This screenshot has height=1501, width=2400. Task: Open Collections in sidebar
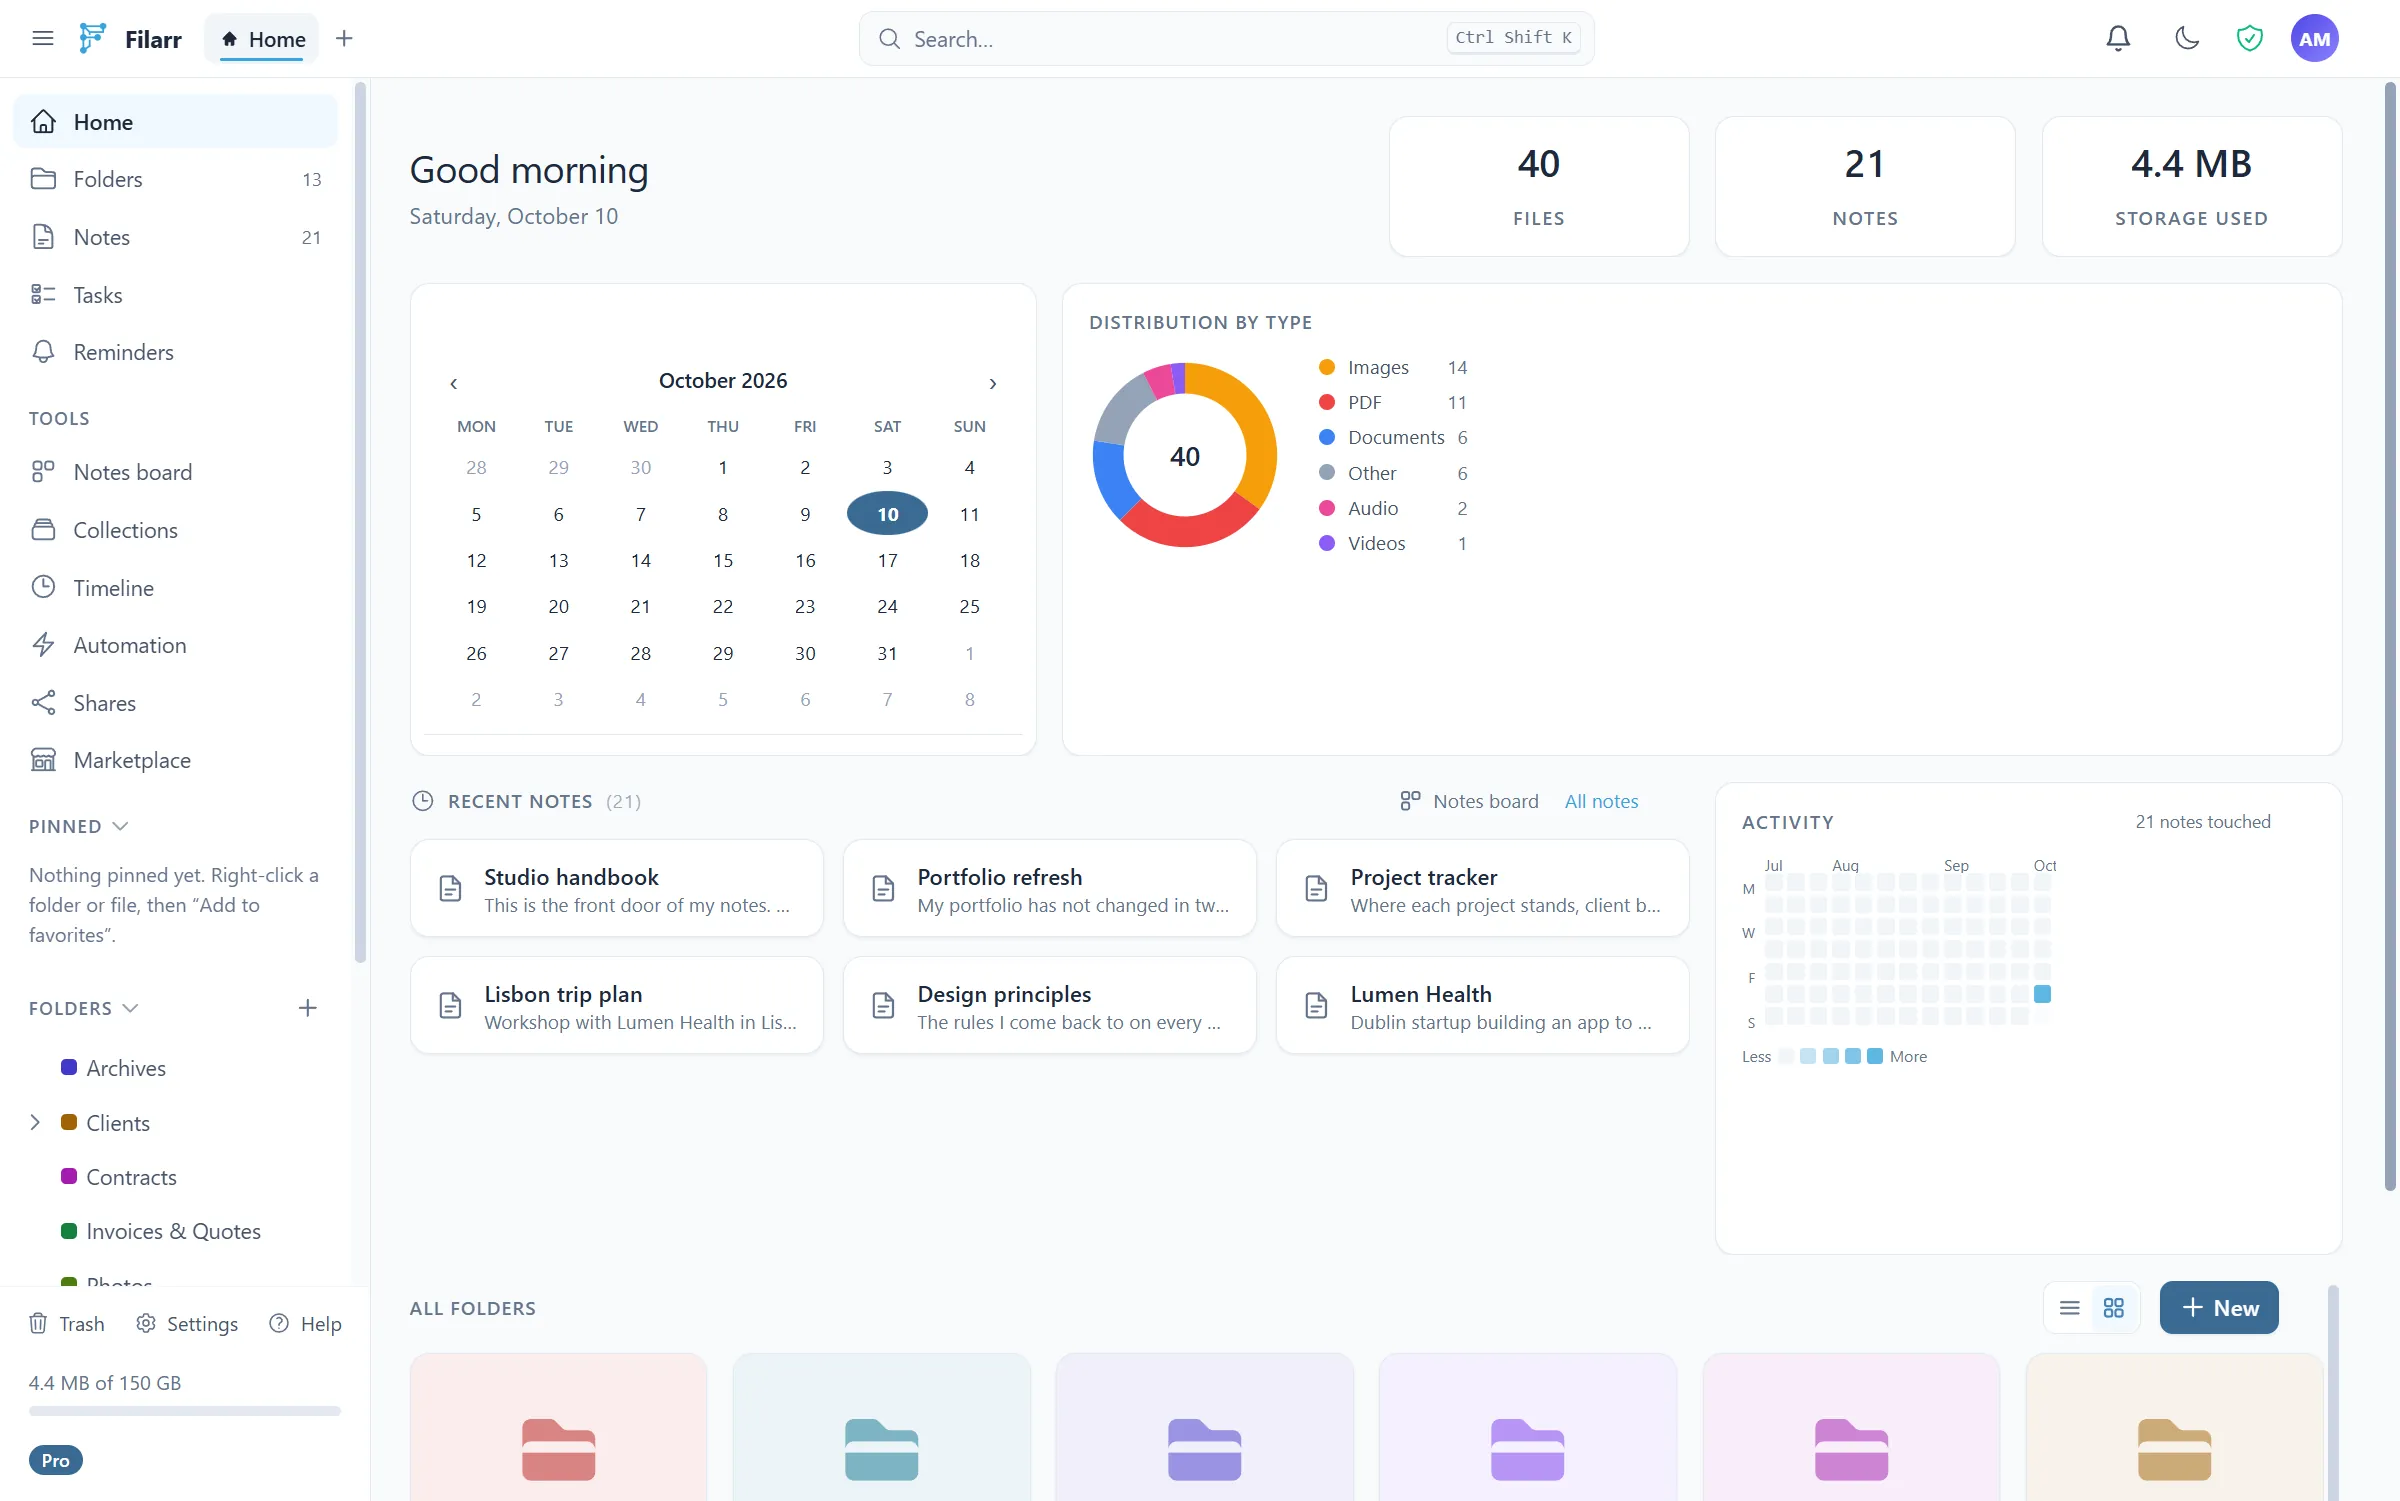(x=176, y=530)
